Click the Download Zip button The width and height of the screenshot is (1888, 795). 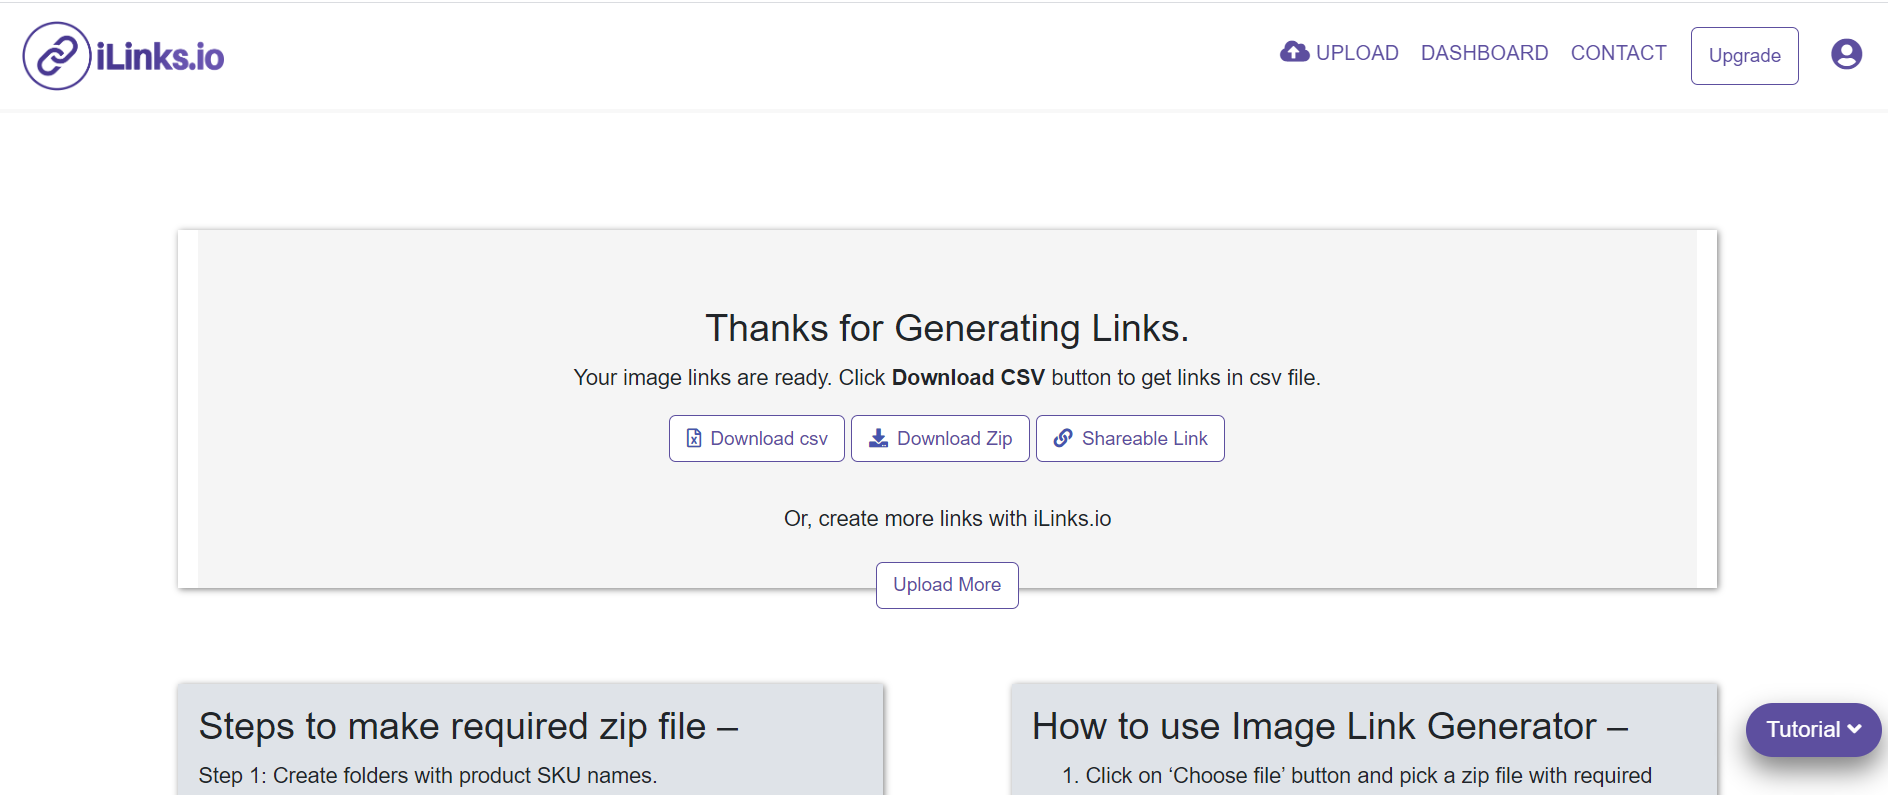click(940, 438)
